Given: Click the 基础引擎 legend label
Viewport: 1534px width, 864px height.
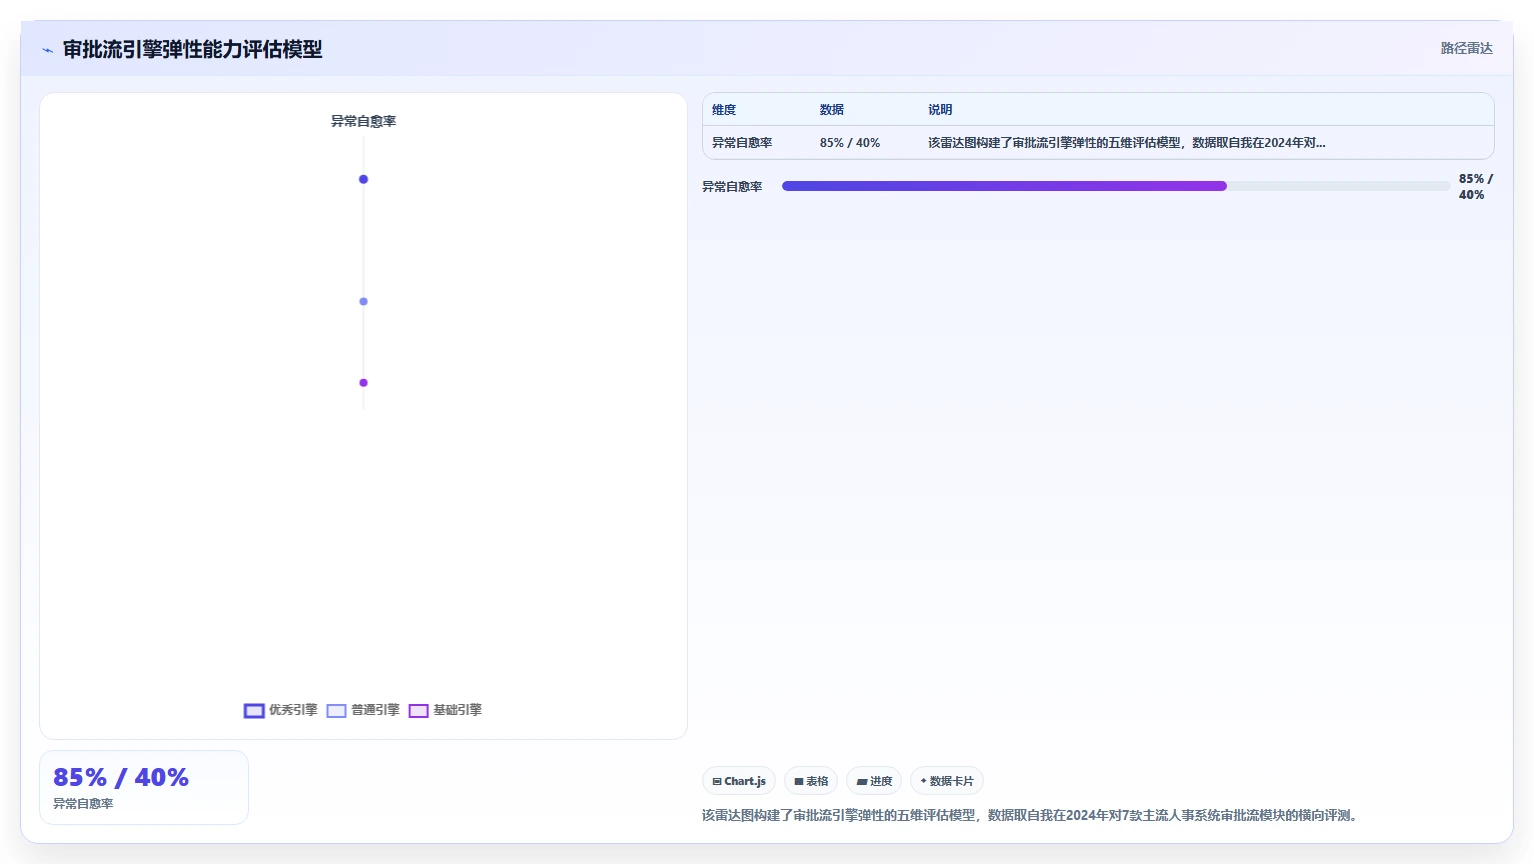Looking at the screenshot, I should (x=457, y=710).
